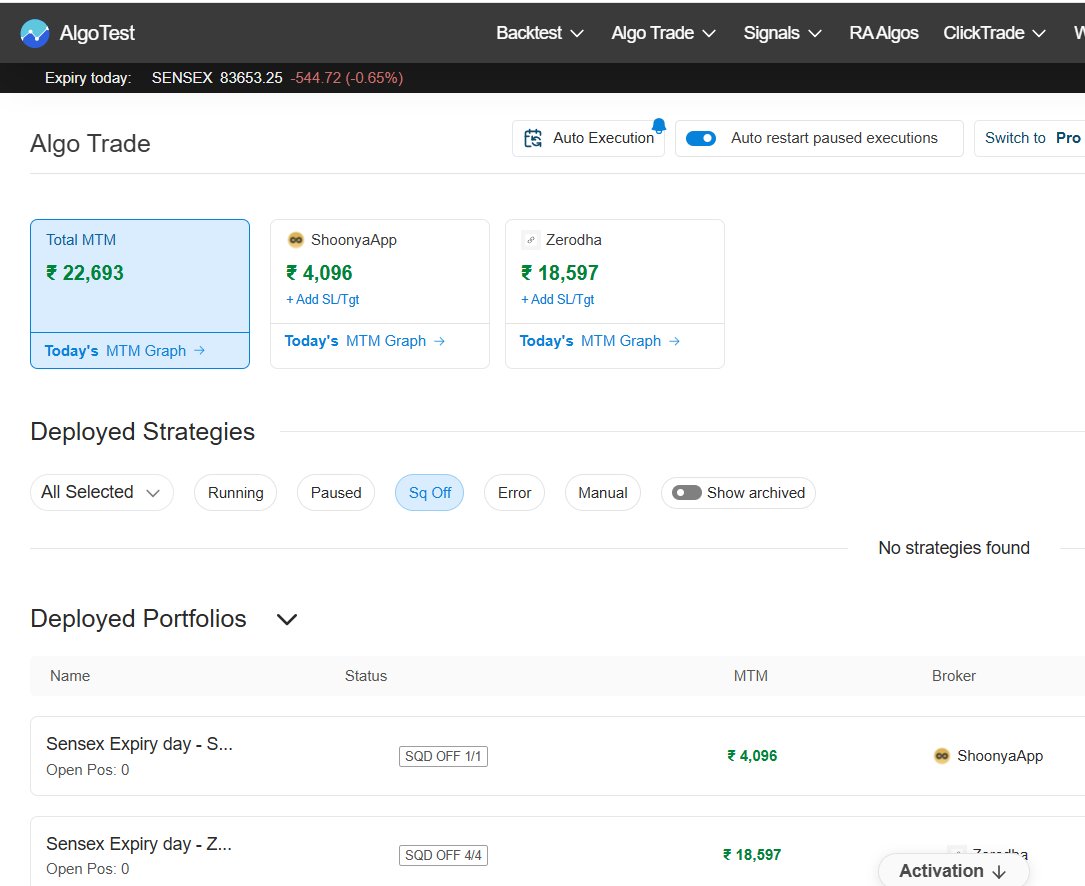Screen dimensions: 1085x886
Task: Click the Zerodha card logo icon
Action: (531, 239)
